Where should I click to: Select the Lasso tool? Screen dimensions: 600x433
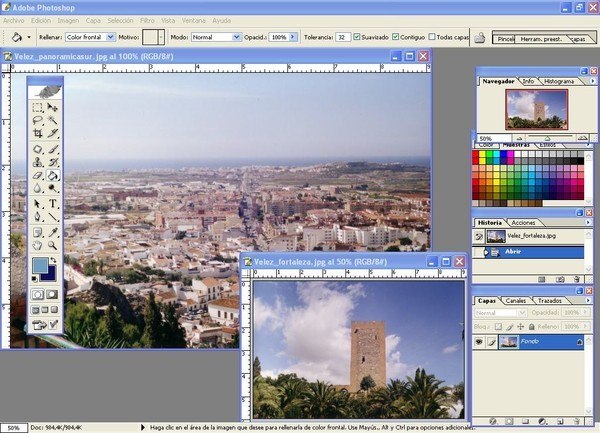tap(38, 119)
